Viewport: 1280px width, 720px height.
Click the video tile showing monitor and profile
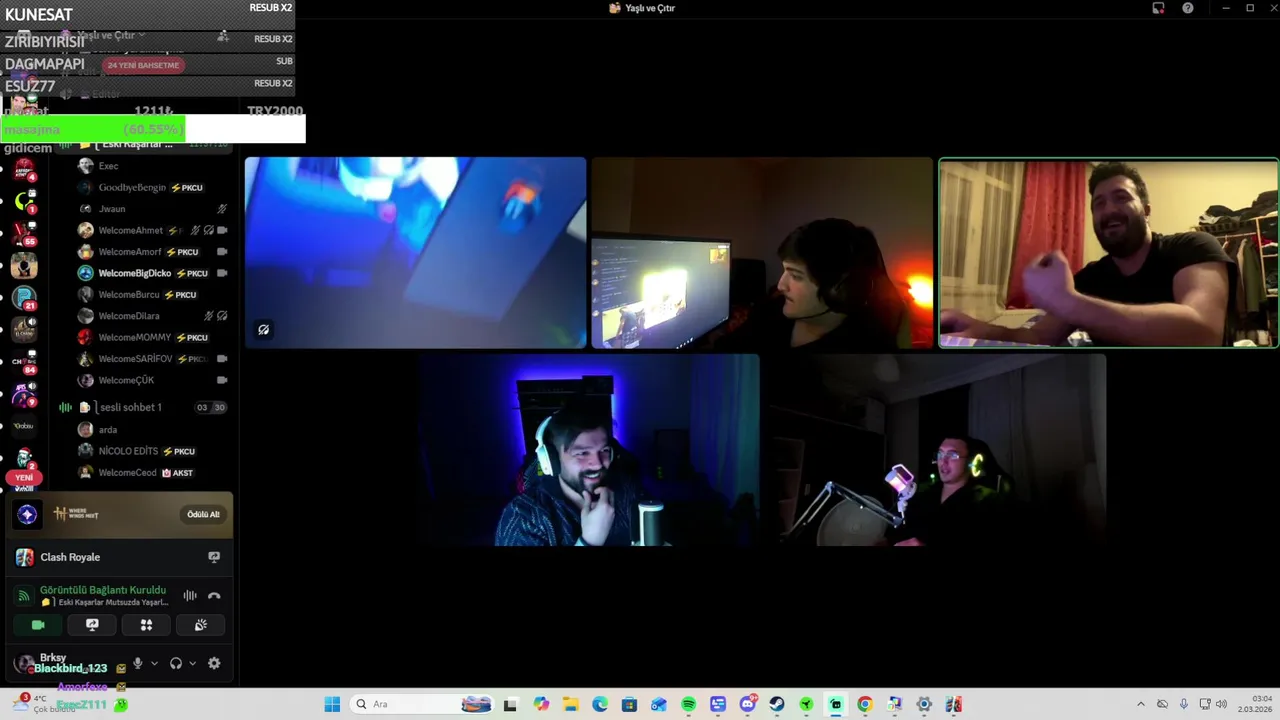click(762, 253)
